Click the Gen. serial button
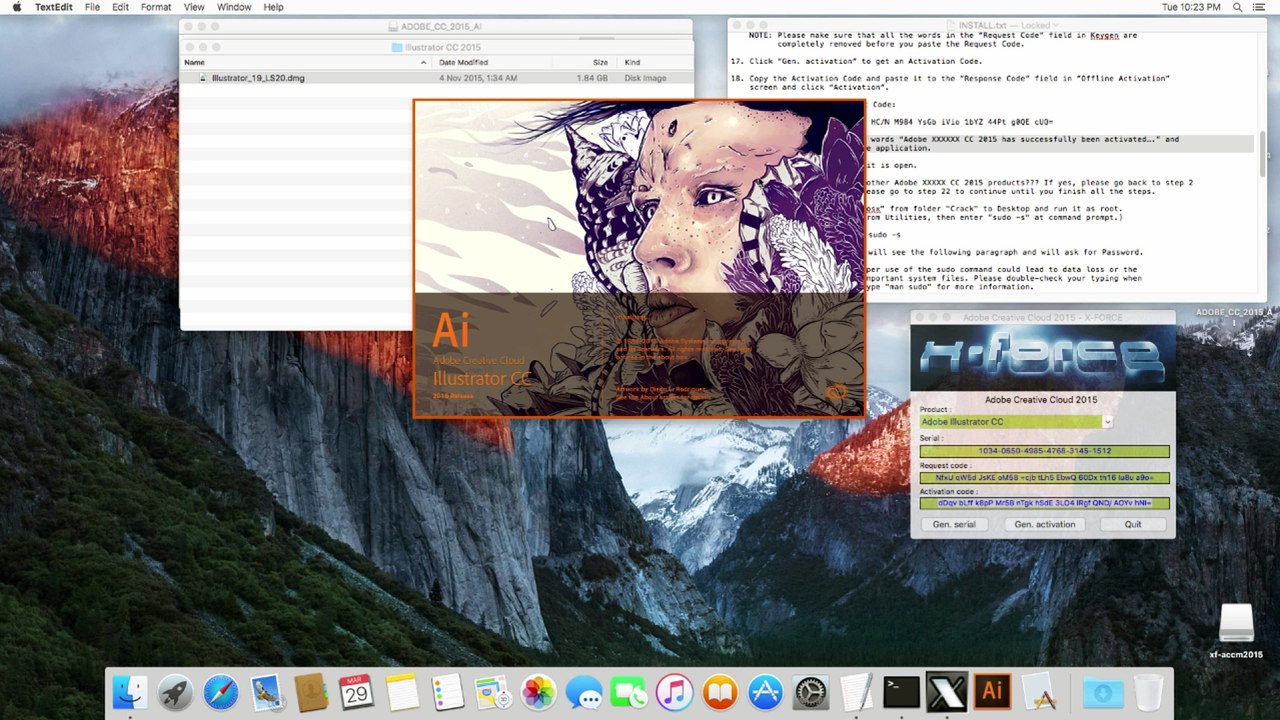This screenshot has width=1280, height=720. (x=954, y=524)
